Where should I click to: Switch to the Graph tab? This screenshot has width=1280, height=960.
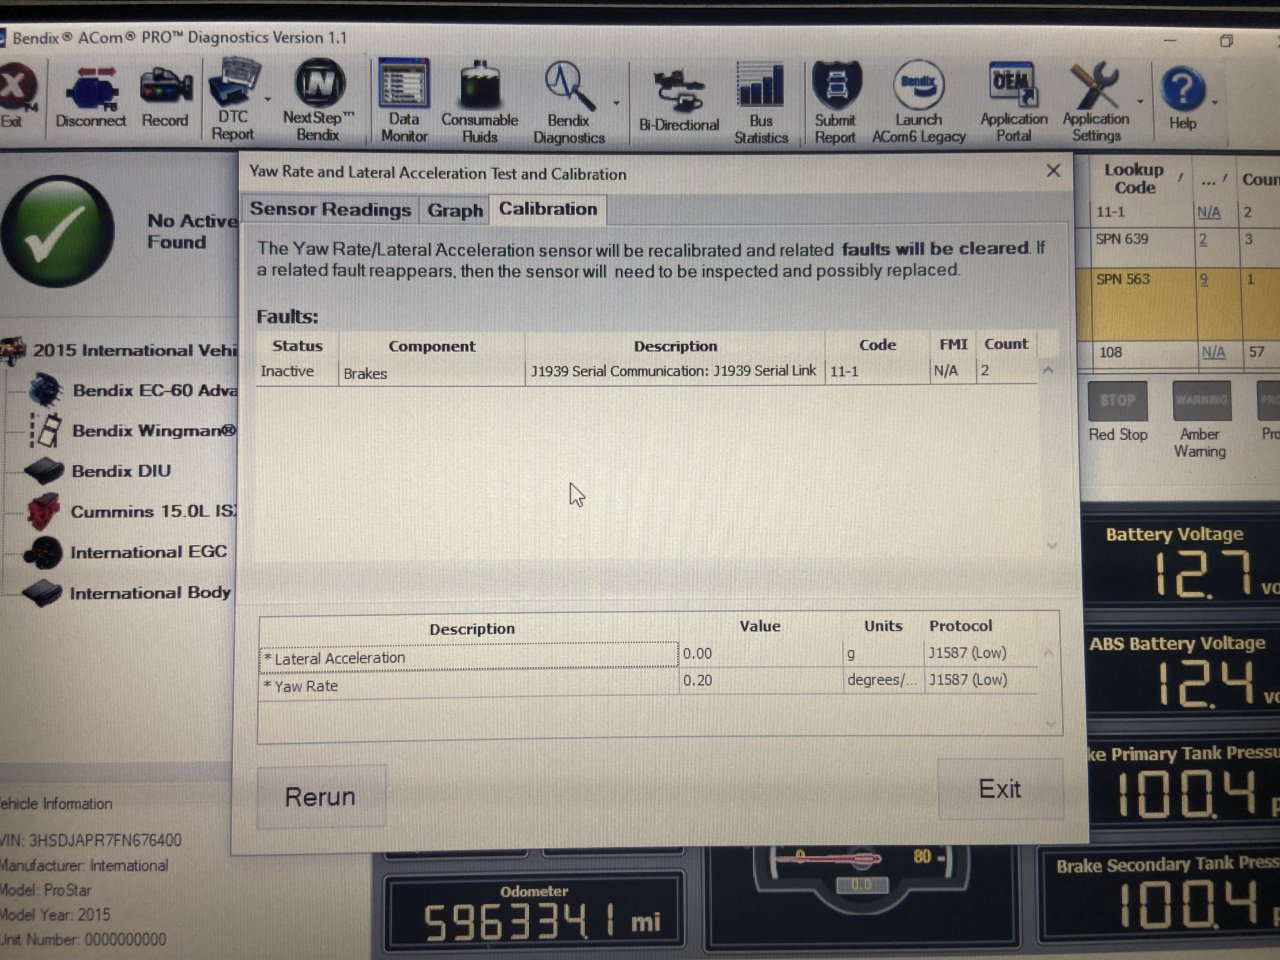455,210
